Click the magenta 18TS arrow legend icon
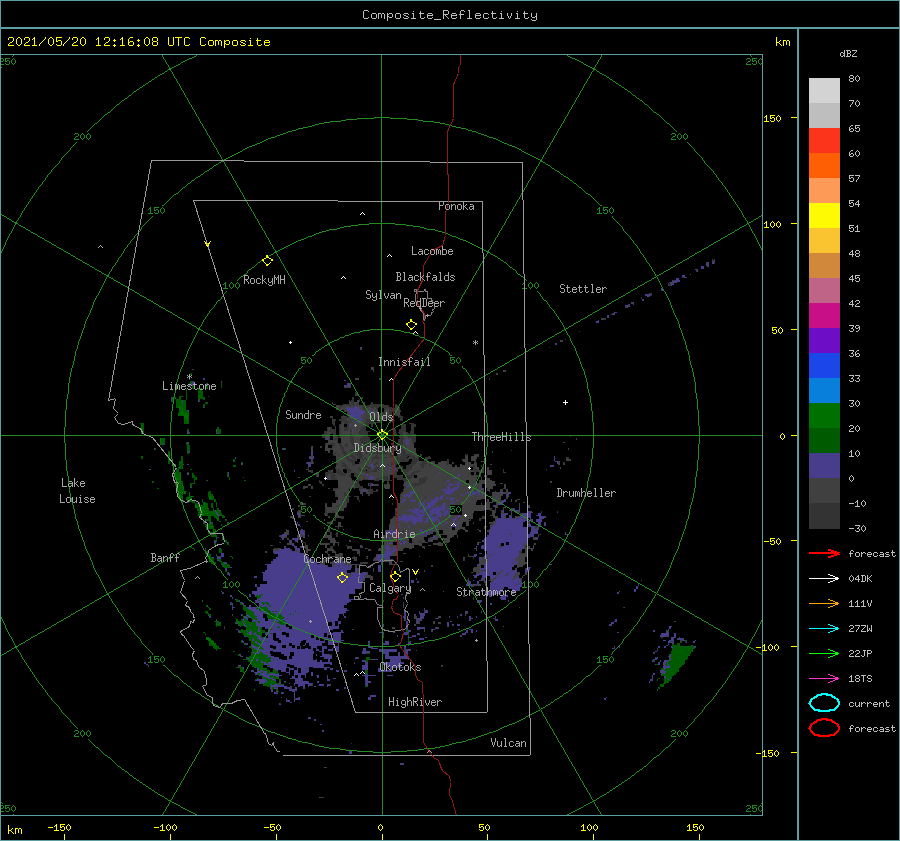900x841 pixels. click(x=824, y=679)
